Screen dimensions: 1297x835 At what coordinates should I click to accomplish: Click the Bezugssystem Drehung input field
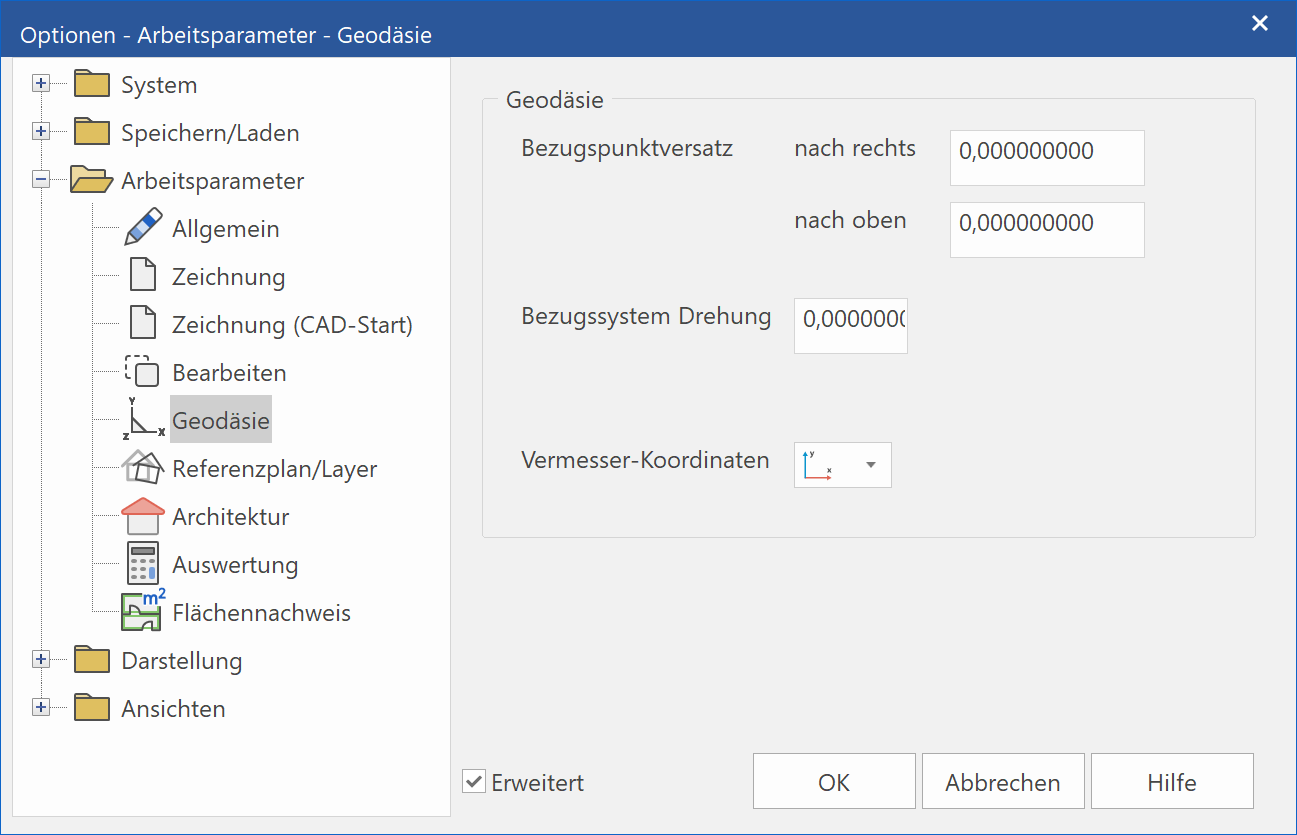(851, 325)
